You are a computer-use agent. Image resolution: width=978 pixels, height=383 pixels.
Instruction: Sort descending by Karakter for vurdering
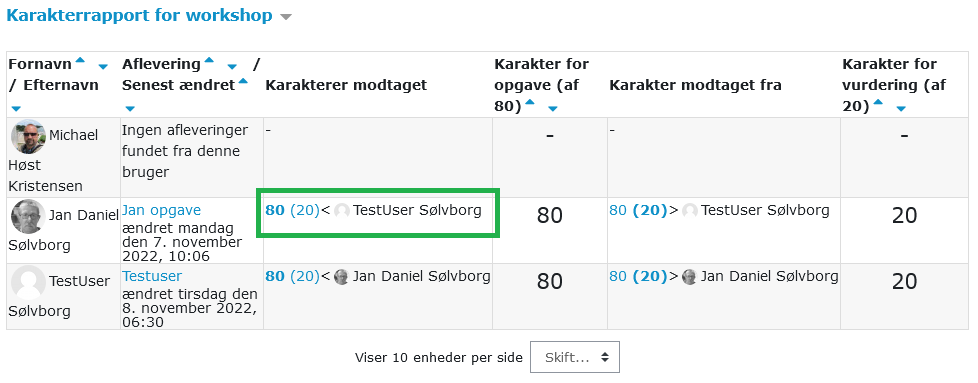[x=901, y=109]
